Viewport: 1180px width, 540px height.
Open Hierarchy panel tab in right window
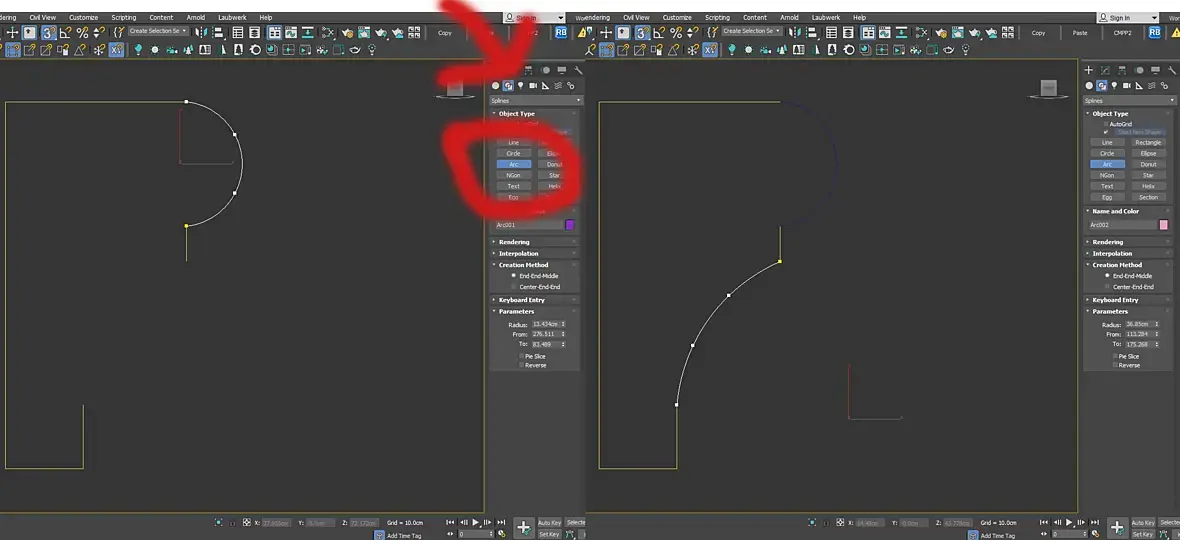1120,70
